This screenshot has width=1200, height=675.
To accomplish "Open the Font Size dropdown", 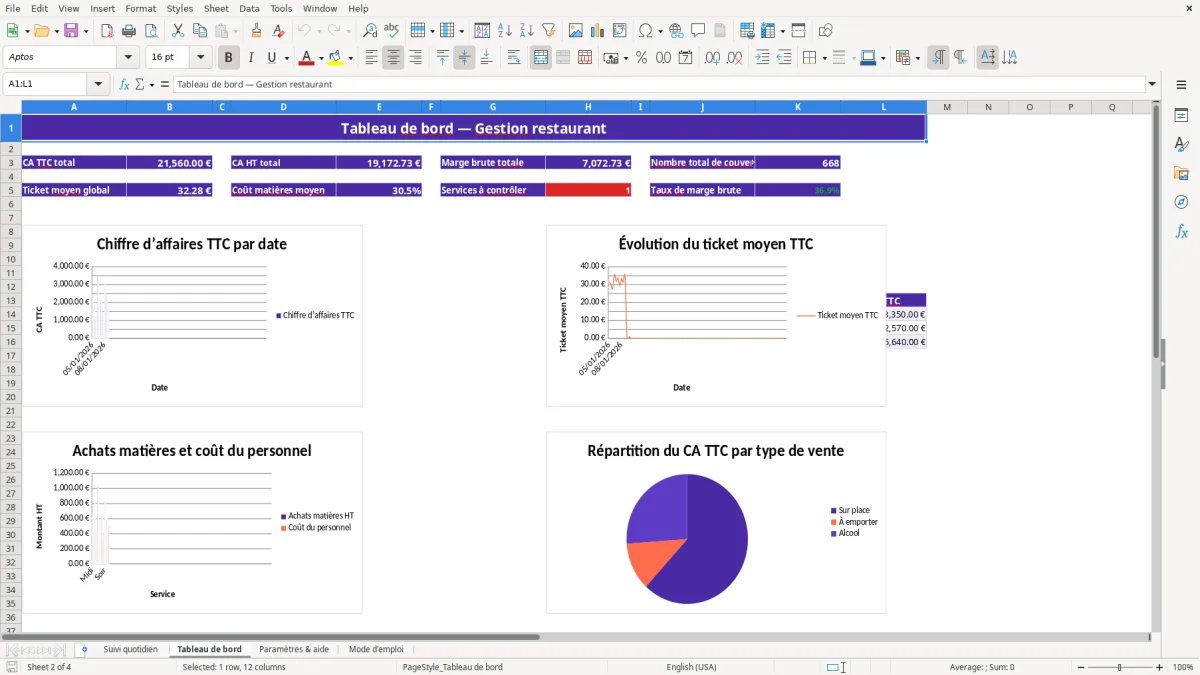I will (x=201, y=57).
